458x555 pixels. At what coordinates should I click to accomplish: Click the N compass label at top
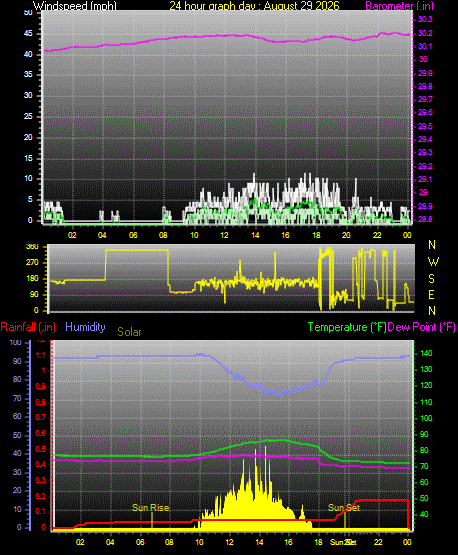(432, 245)
